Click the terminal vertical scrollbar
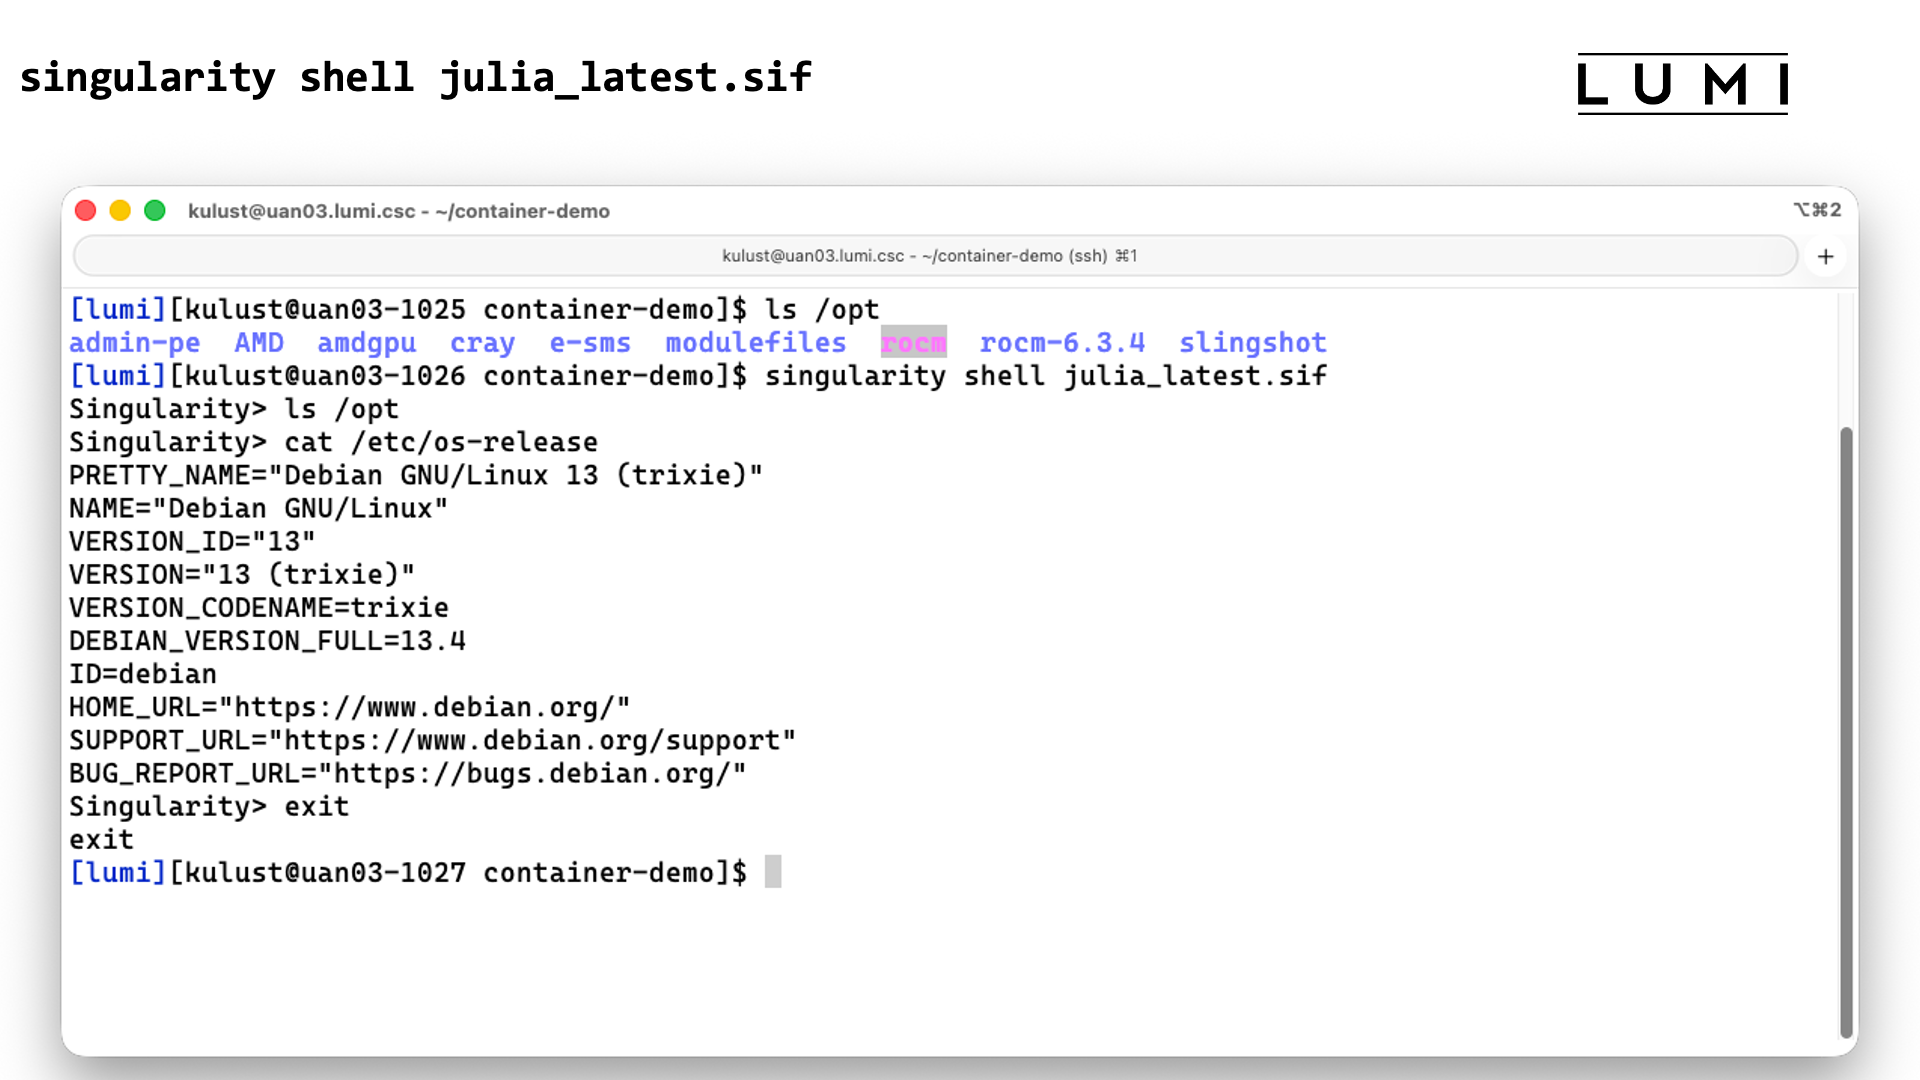 click(1846, 730)
